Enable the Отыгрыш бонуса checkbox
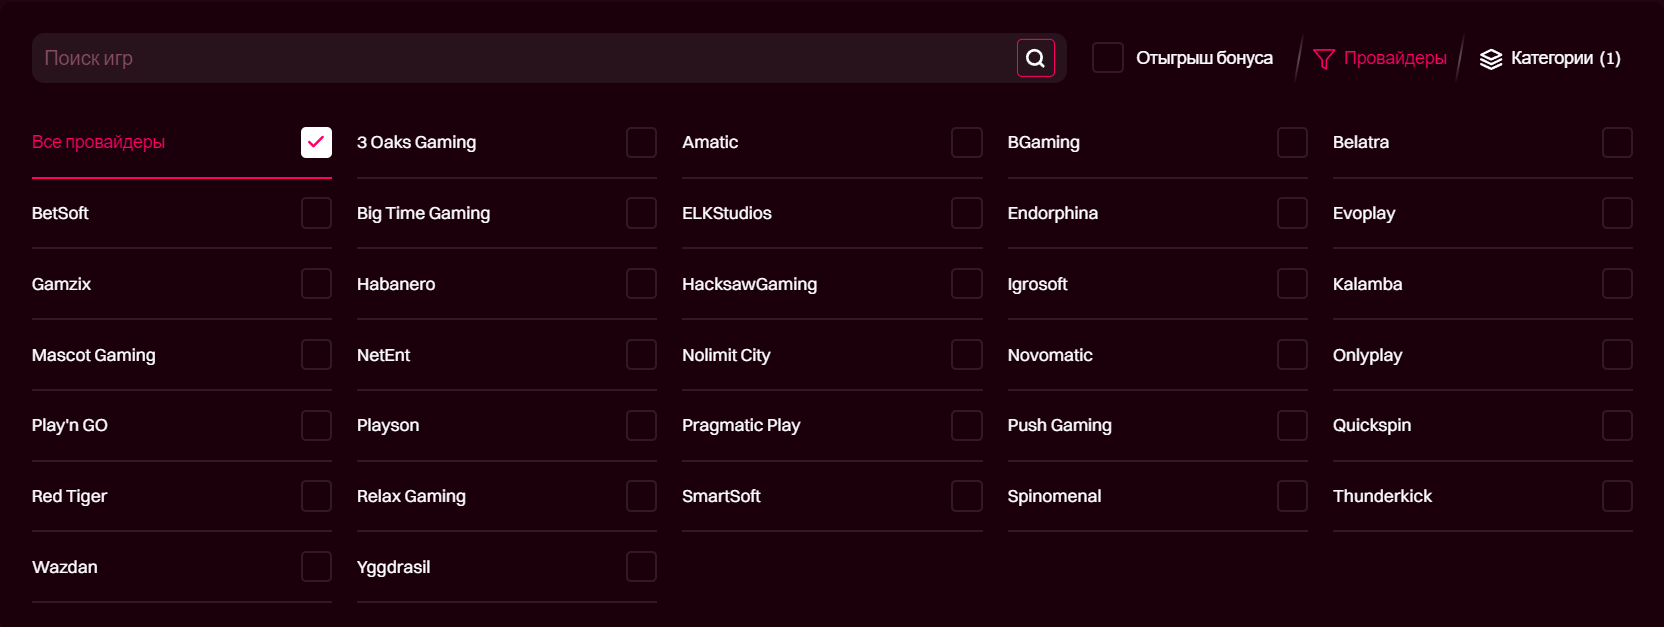 1107,58
